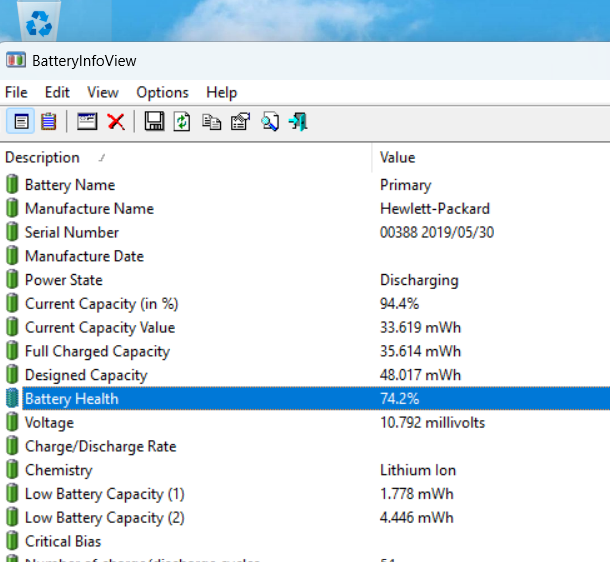The width and height of the screenshot is (610, 562).
Task: Click the battery icon beside Current Capacity (in %)
Action: click(x=12, y=303)
